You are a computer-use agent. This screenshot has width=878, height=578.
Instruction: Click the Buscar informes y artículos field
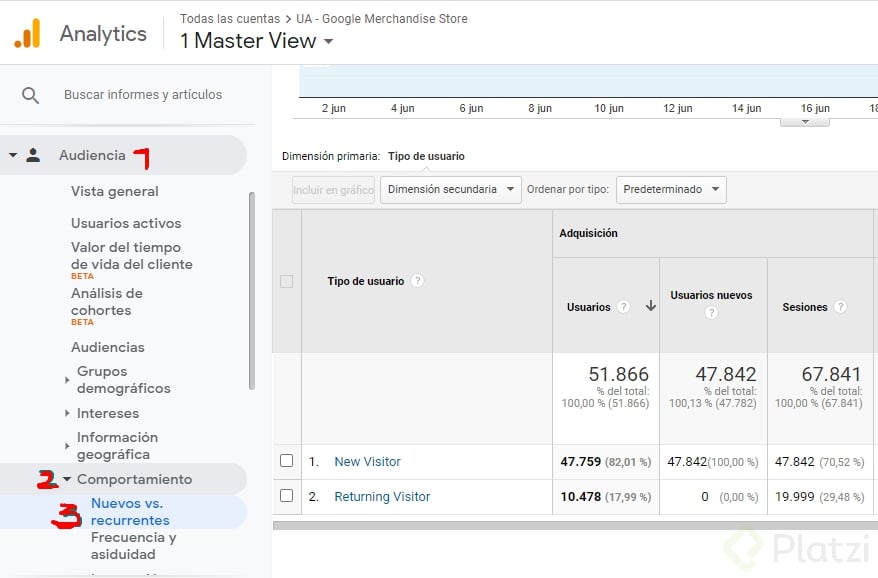(x=143, y=95)
